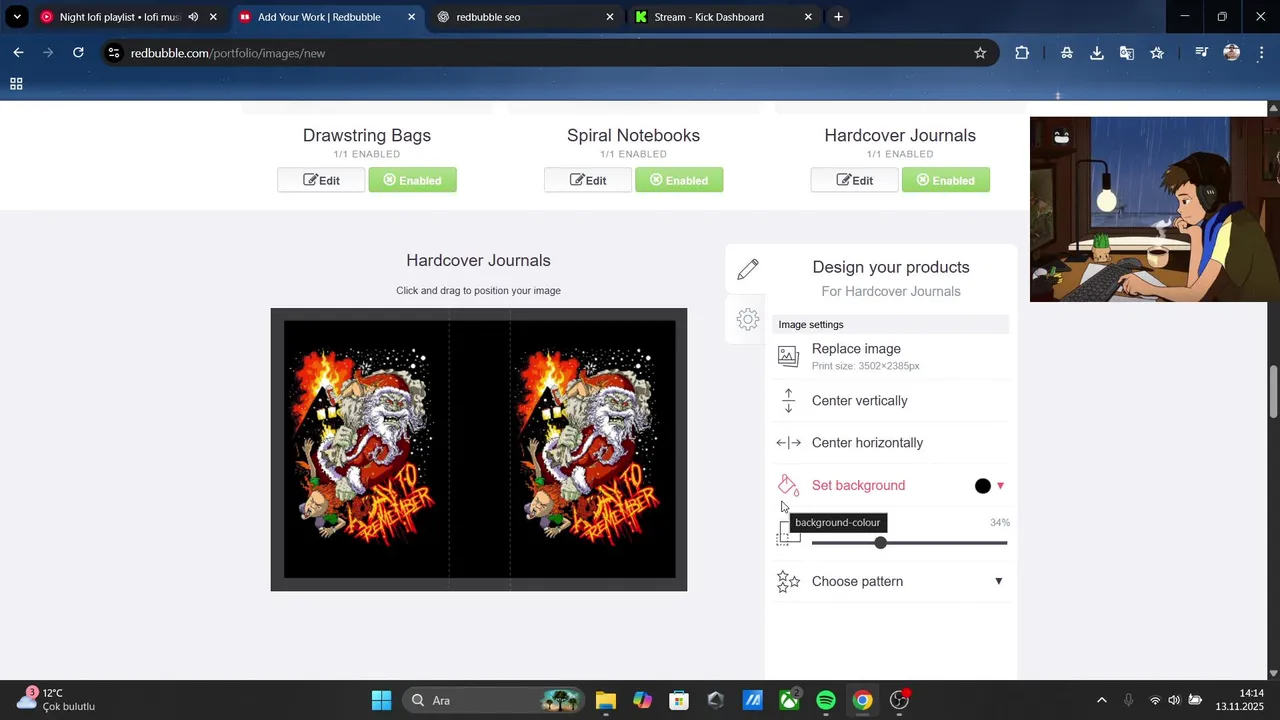This screenshot has width=1280, height=720.
Task: Expand the Set background colour dropdown arrow
Action: pos(1000,486)
